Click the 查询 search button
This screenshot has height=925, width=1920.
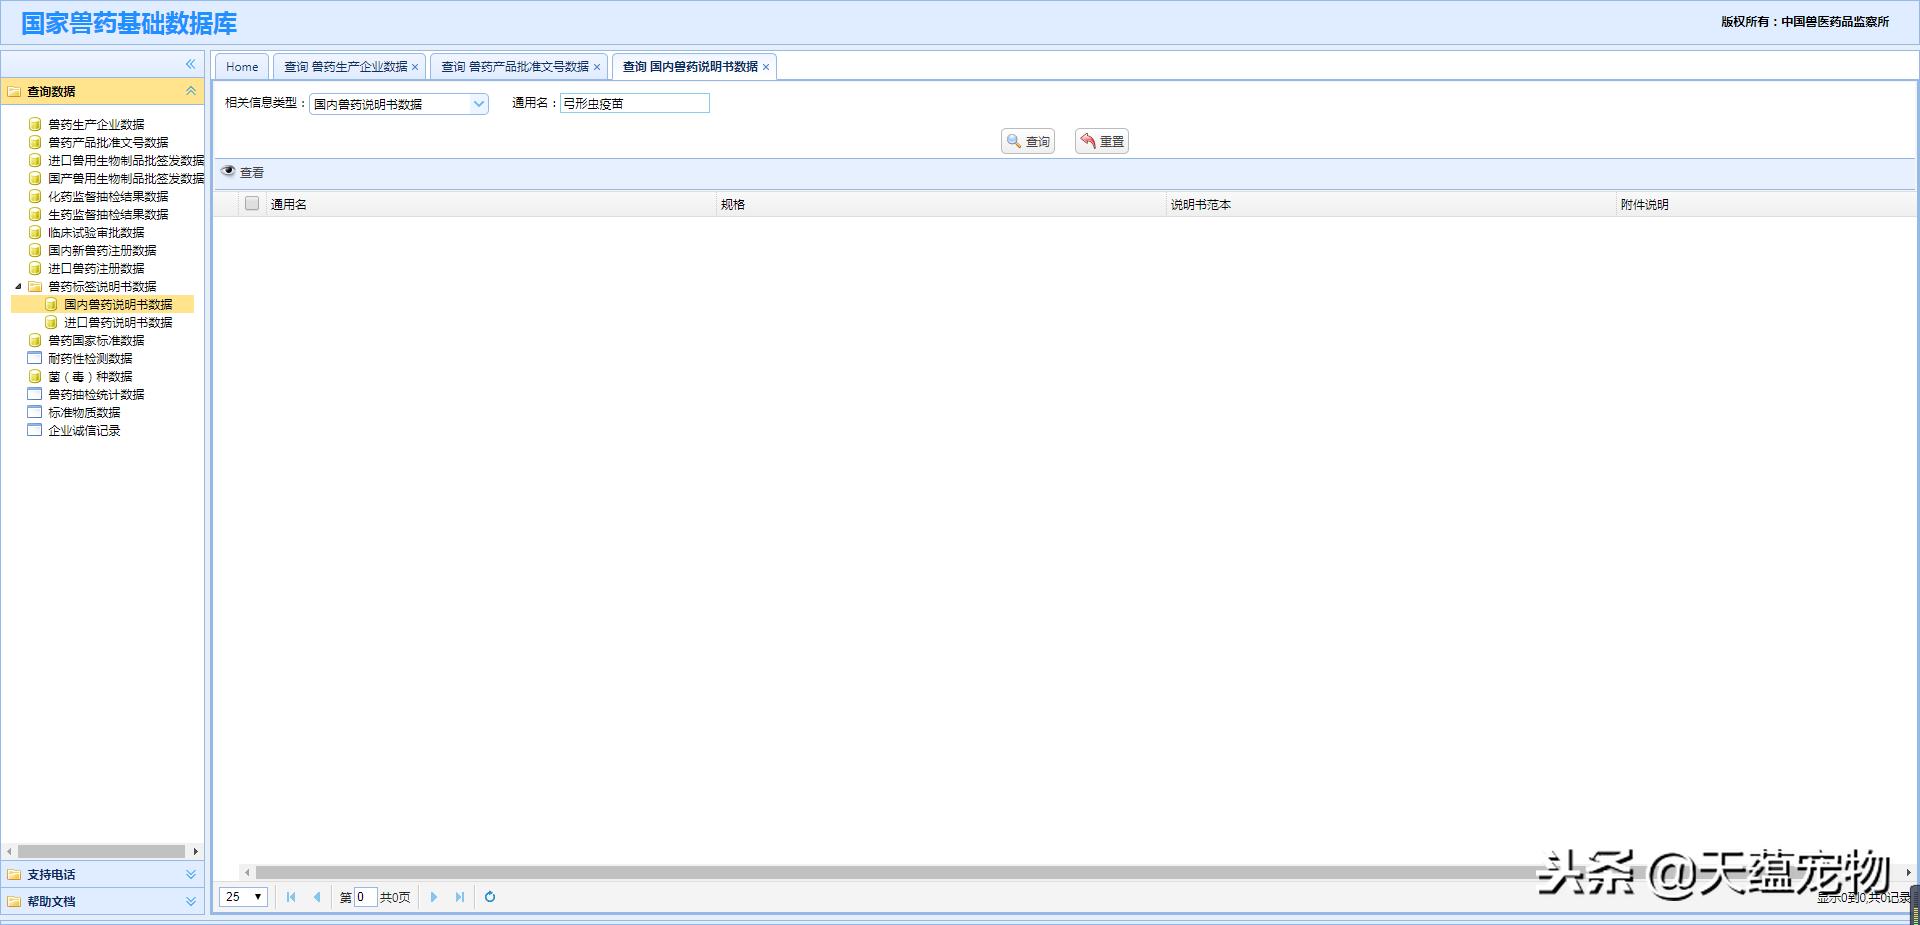tap(1028, 142)
